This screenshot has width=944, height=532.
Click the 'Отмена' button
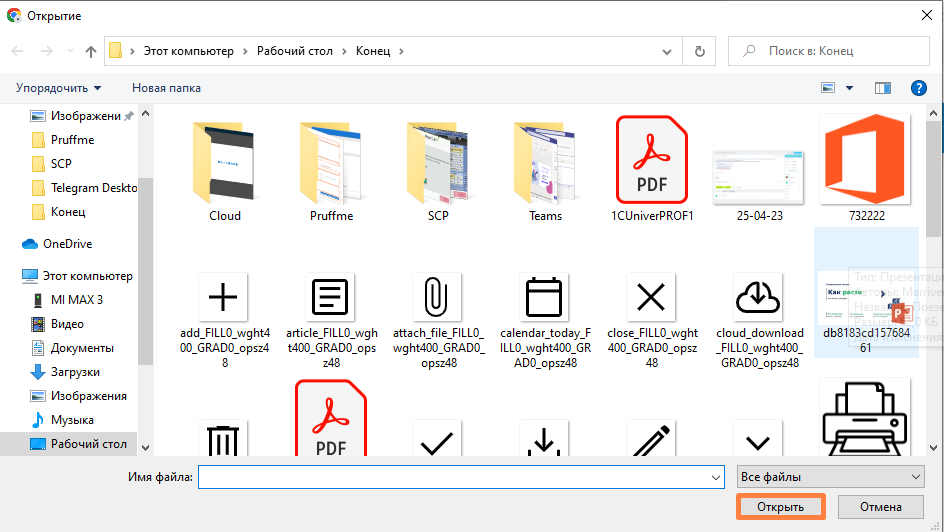click(x=880, y=507)
